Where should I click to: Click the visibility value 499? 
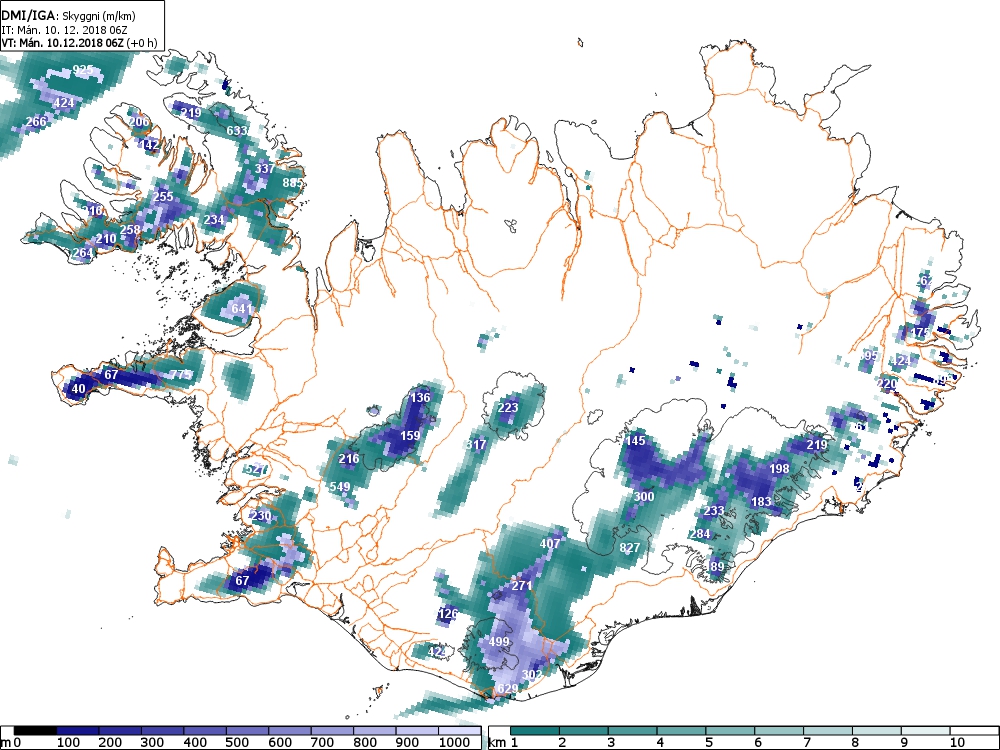pyautogui.click(x=499, y=642)
